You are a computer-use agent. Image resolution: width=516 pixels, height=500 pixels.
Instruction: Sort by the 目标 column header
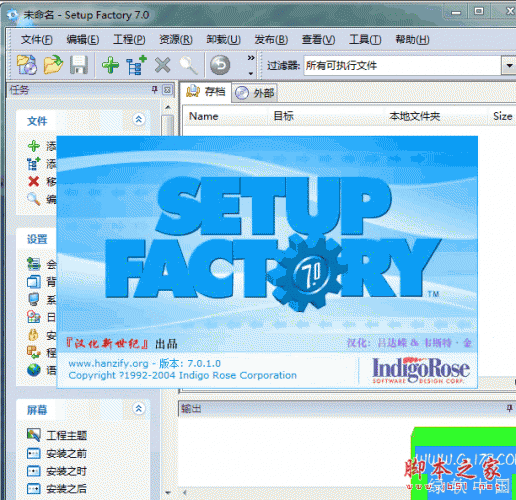tap(327, 116)
